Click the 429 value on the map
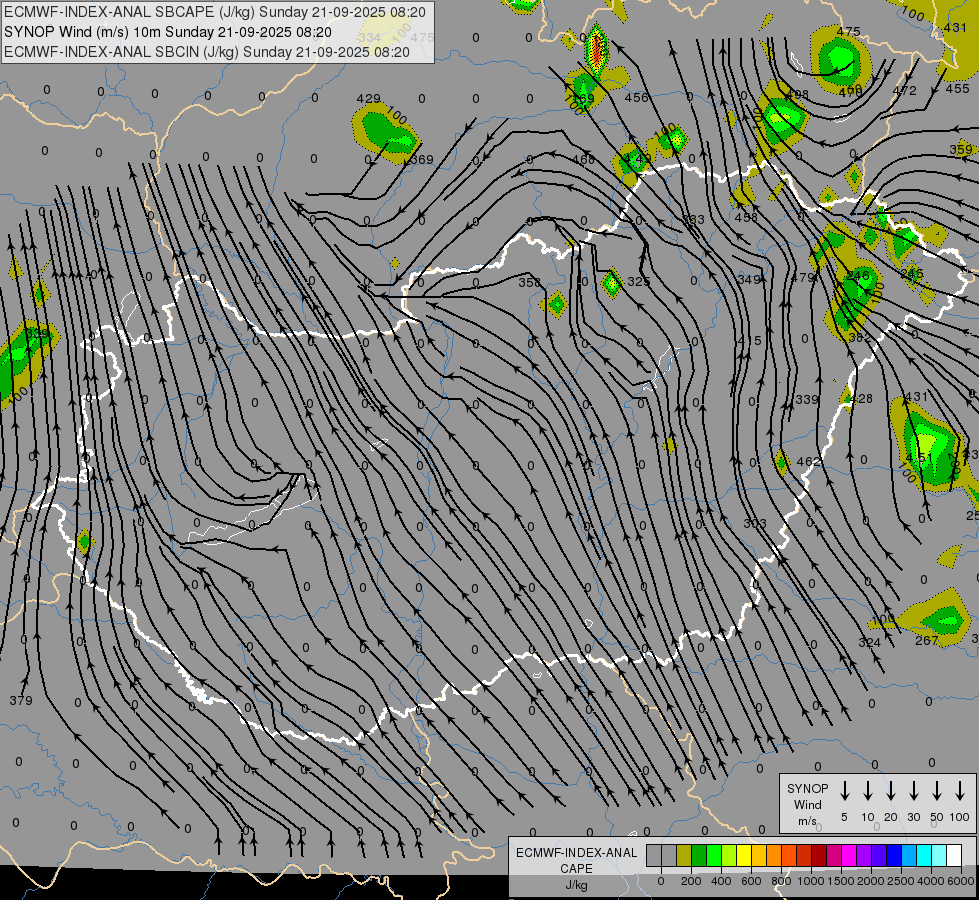The height and width of the screenshot is (900, 979). (368, 99)
